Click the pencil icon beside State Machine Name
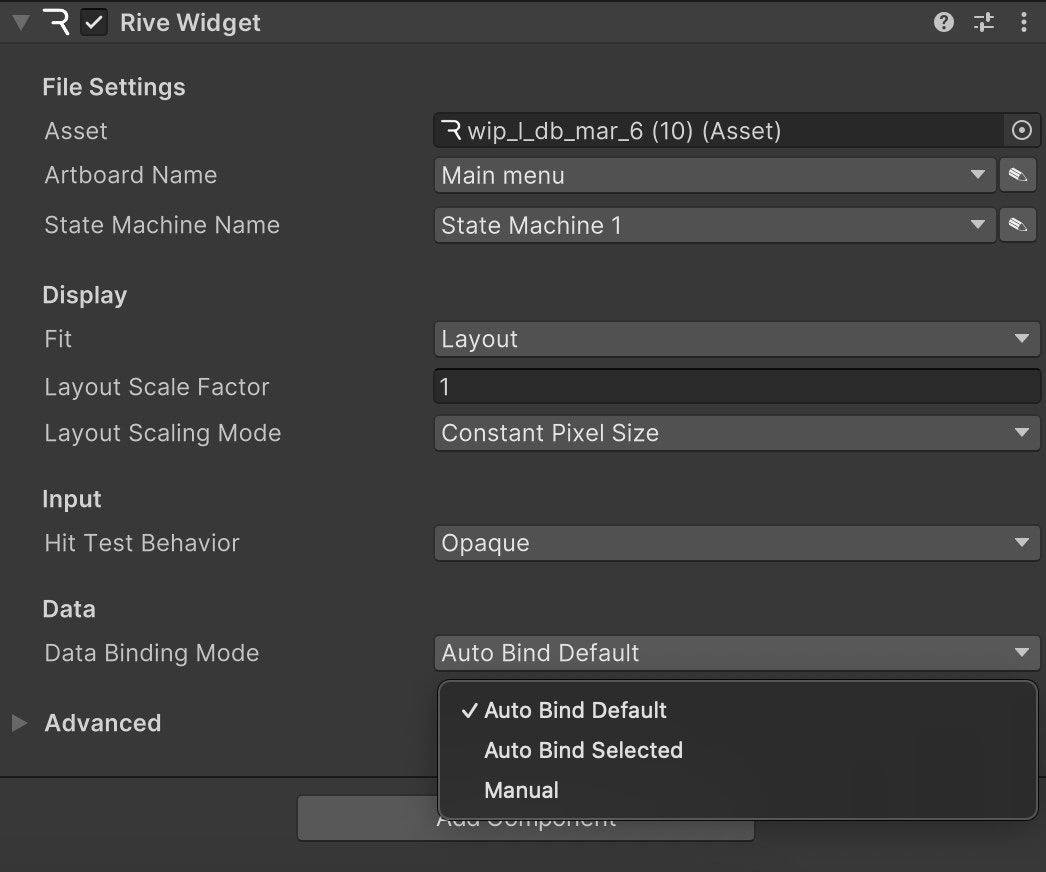Viewport: 1046px width, 872px height. point(1017,224)
